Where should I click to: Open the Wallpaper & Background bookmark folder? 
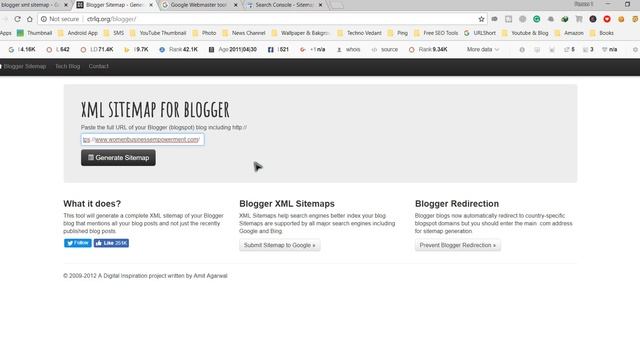300,33
